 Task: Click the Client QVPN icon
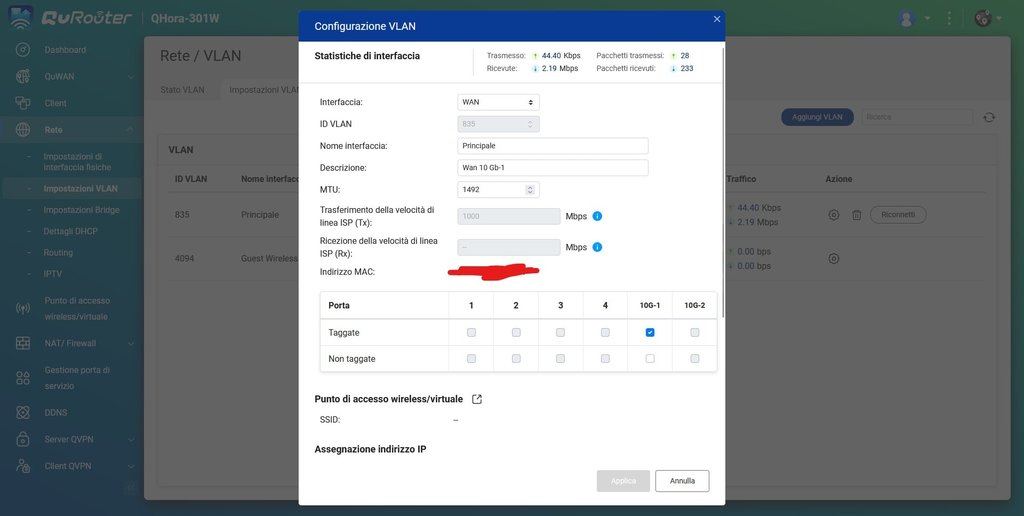[x=23, y=466]
